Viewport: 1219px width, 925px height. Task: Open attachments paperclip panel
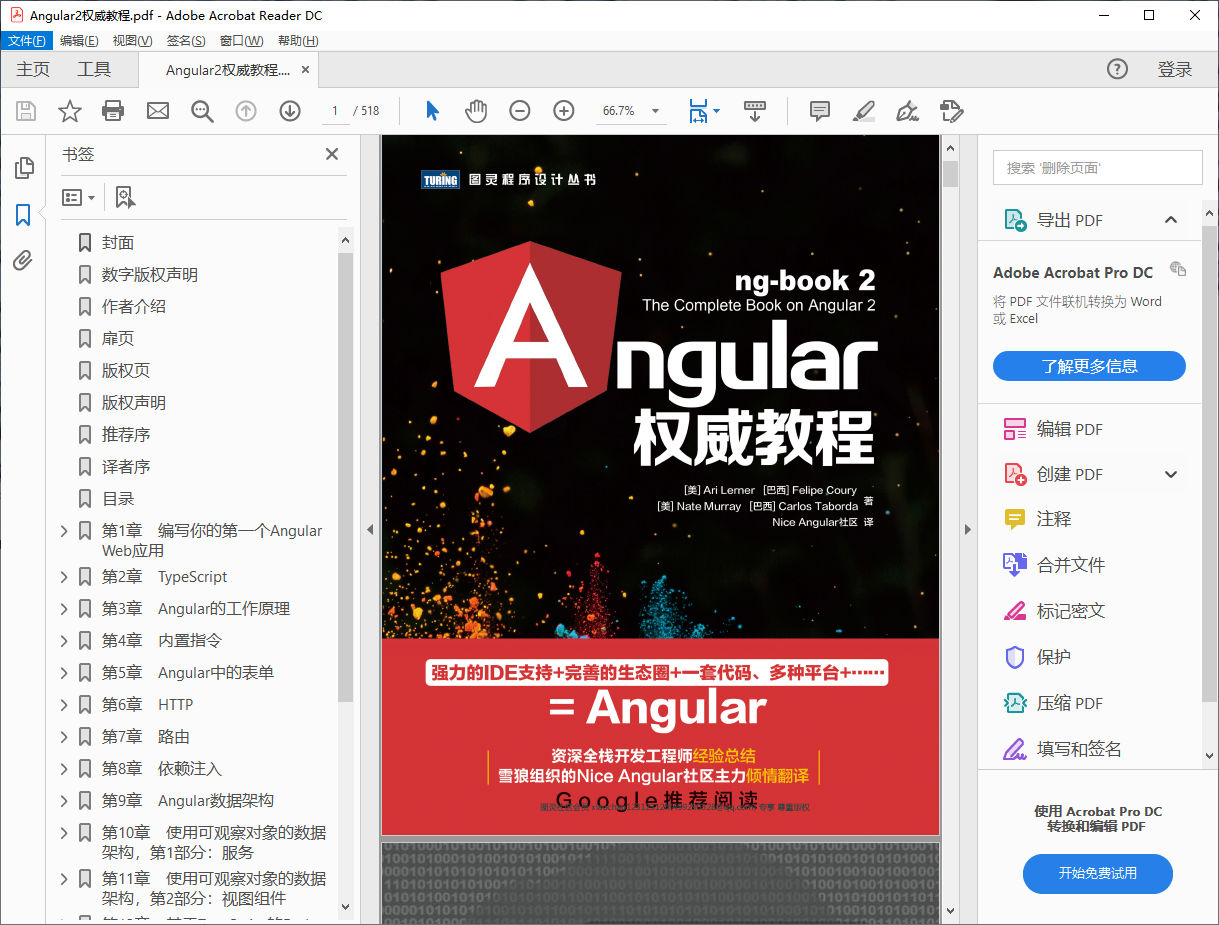(24, 261)
